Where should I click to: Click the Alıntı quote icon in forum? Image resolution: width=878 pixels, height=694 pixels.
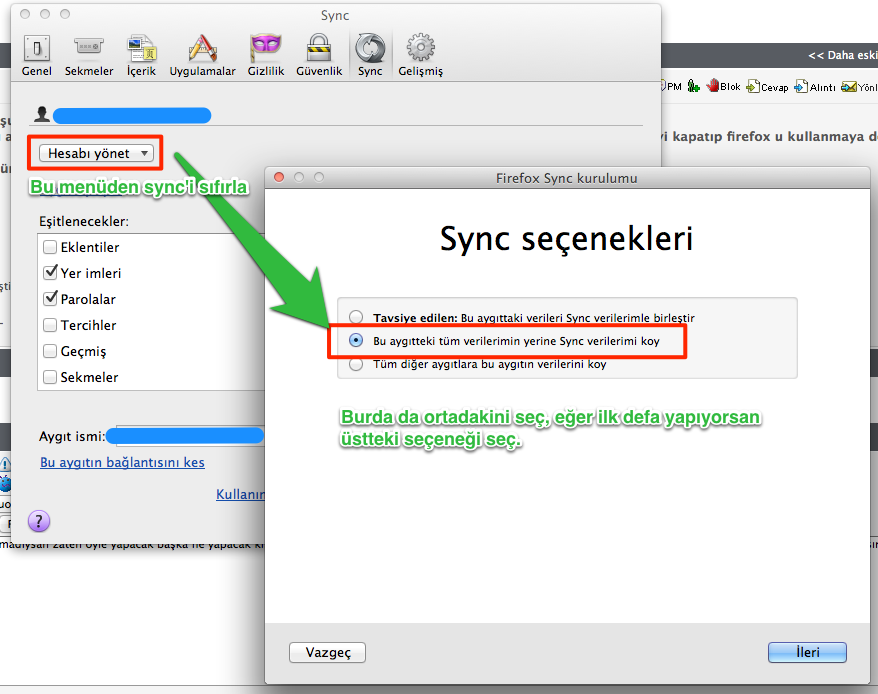(x=801, y=86)
